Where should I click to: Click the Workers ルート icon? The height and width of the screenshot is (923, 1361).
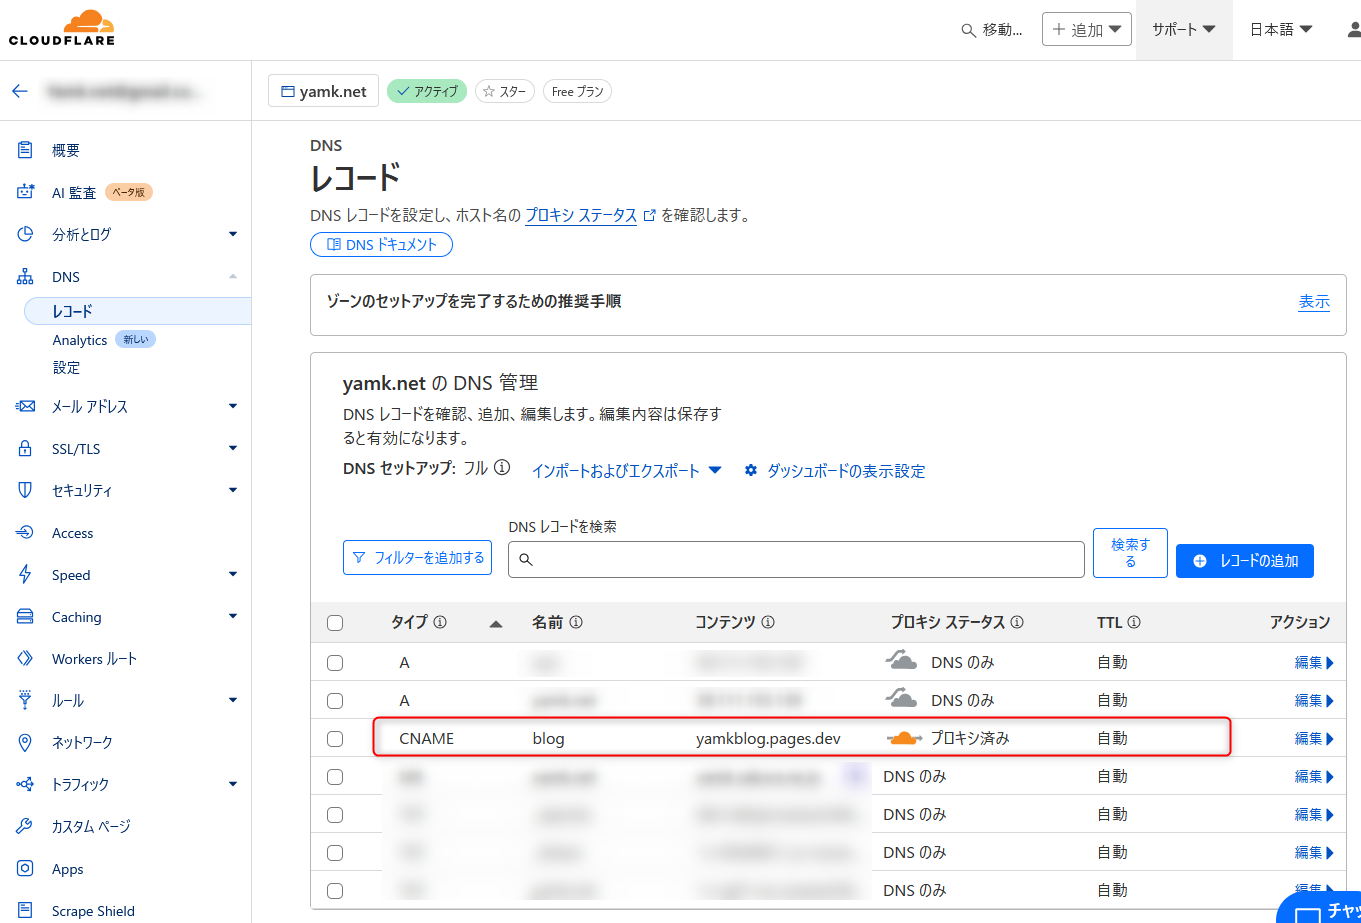(26, 659)
